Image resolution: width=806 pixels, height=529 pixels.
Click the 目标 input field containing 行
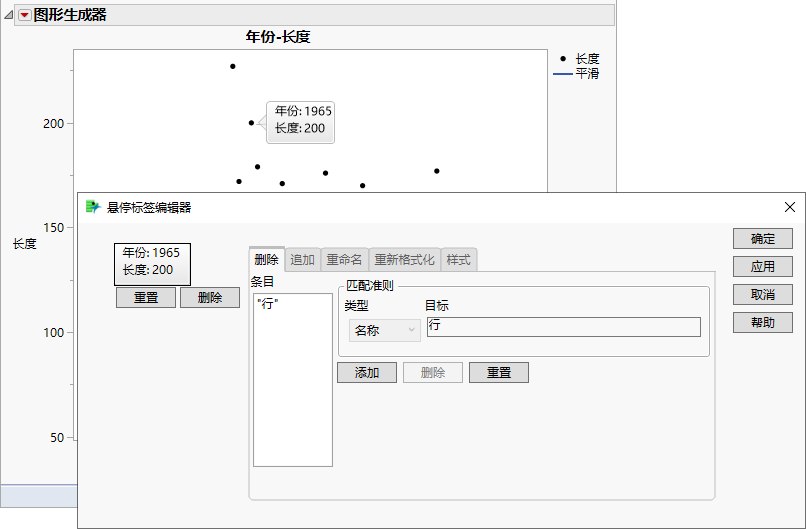(x=564, y=327)
